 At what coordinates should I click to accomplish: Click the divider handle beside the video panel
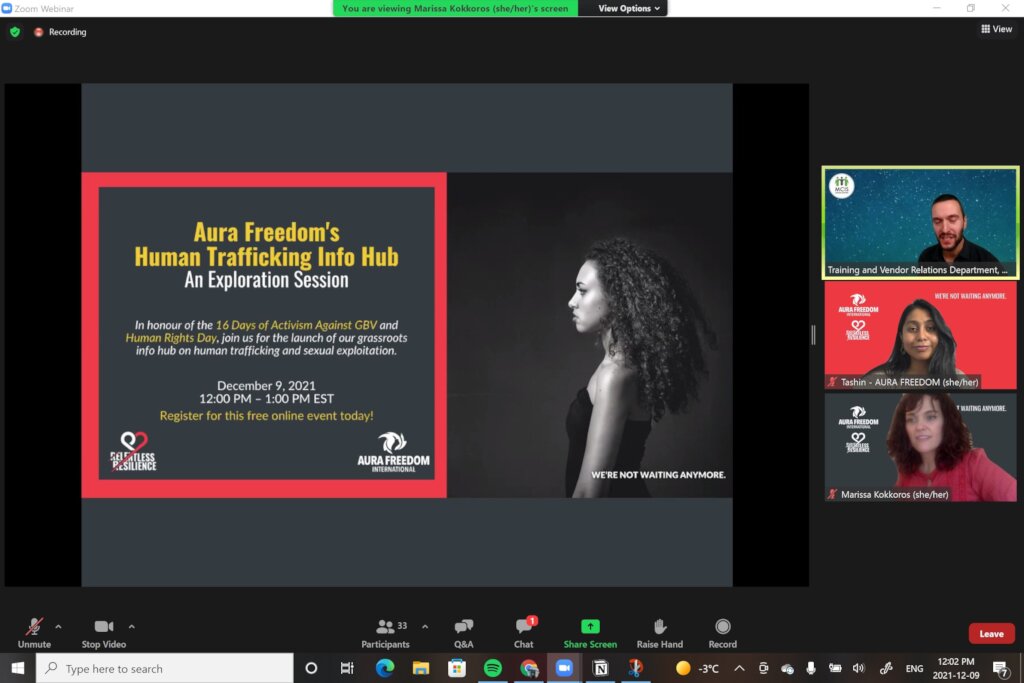click(813, 335)
